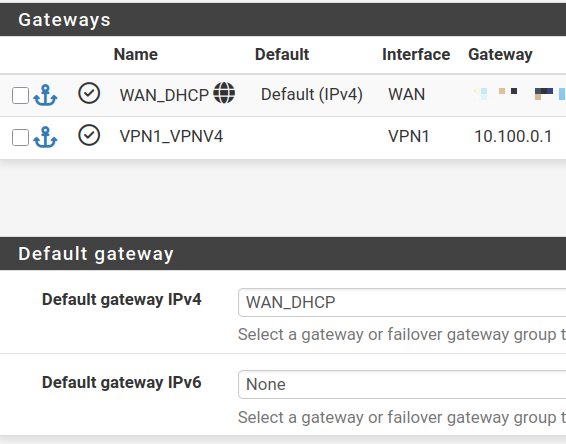Click the Interface column header
The image size is (566, 444).
[x=416, y=55]
